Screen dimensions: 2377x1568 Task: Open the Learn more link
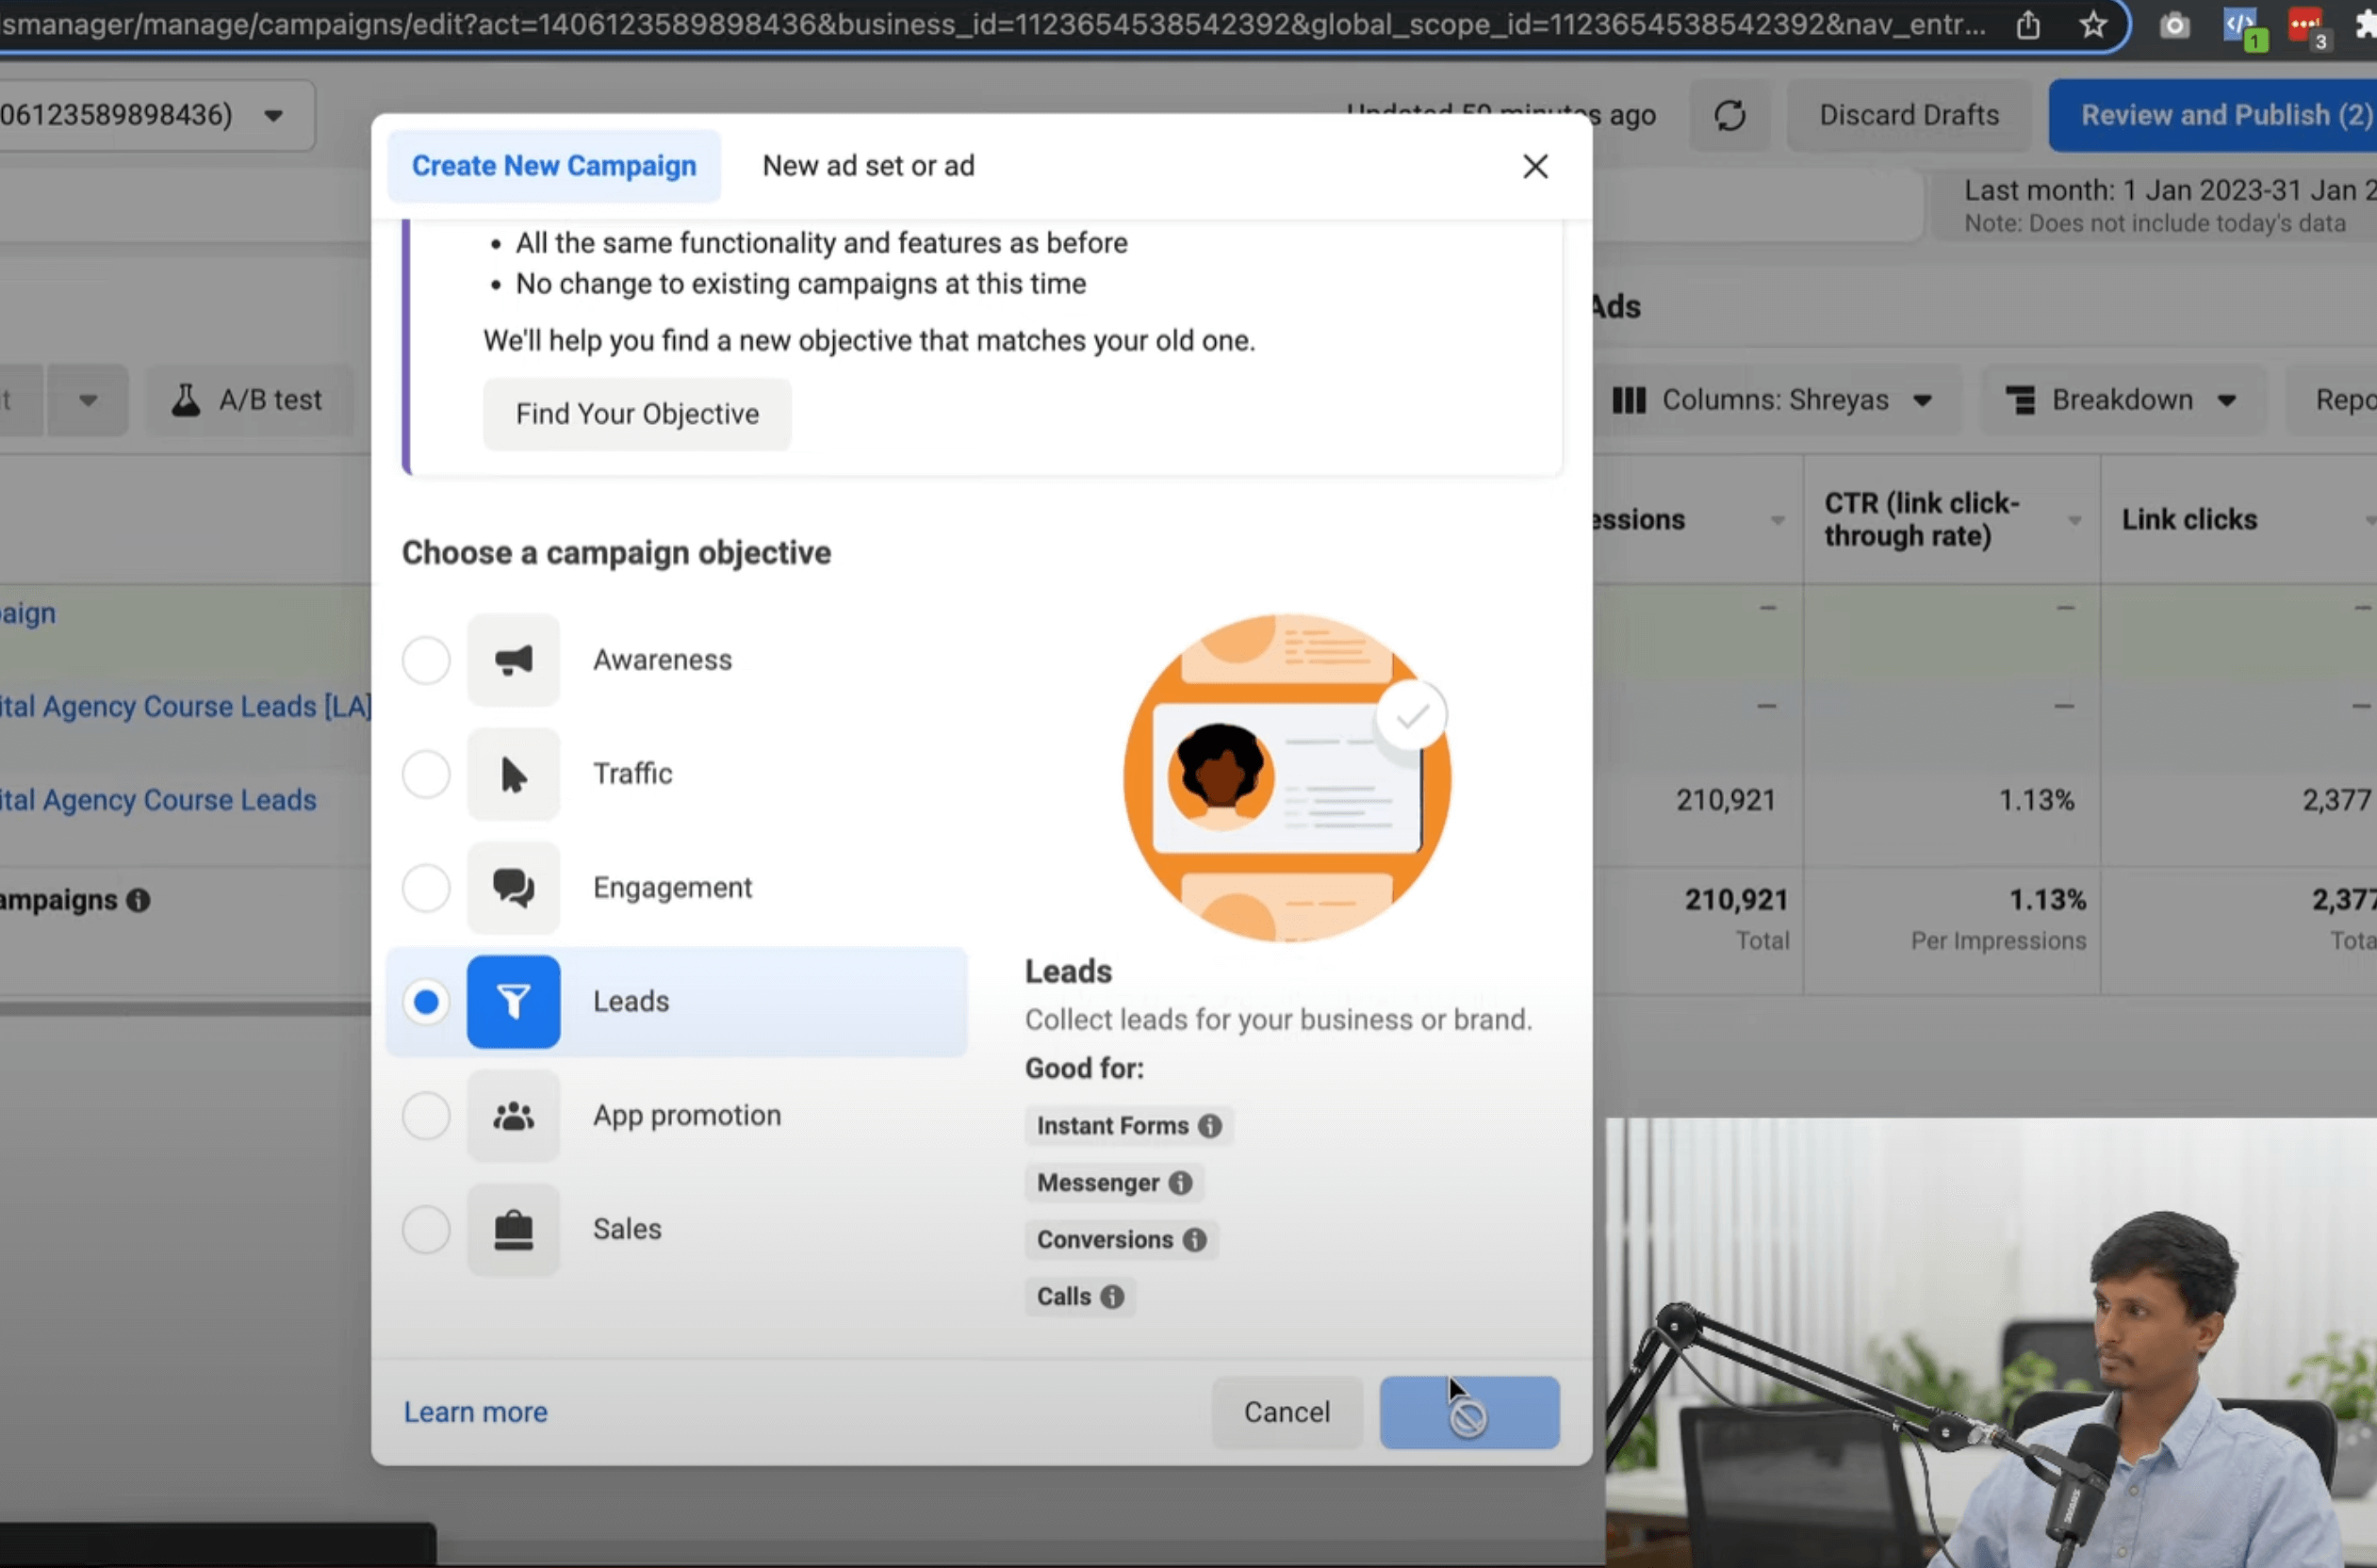[x=475, y=1412]
